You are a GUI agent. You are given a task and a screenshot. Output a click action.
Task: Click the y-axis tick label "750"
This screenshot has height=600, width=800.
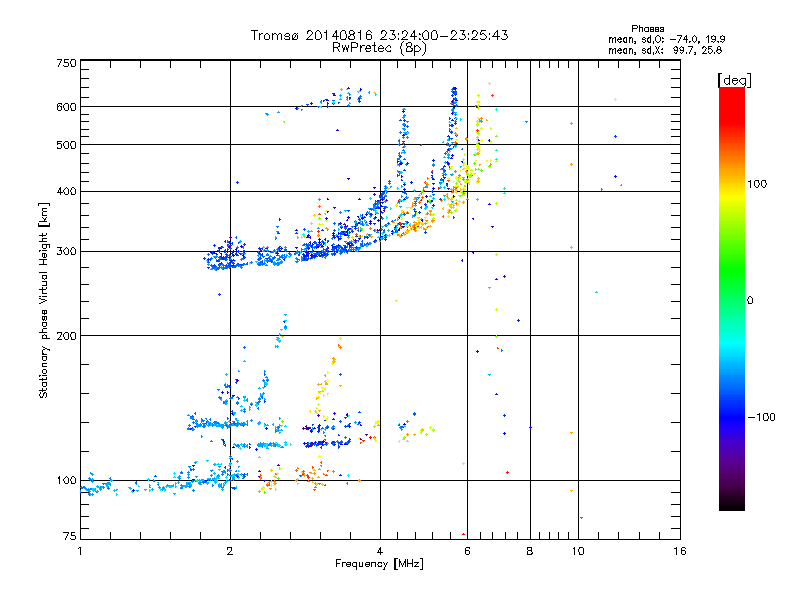pos(66,63)
